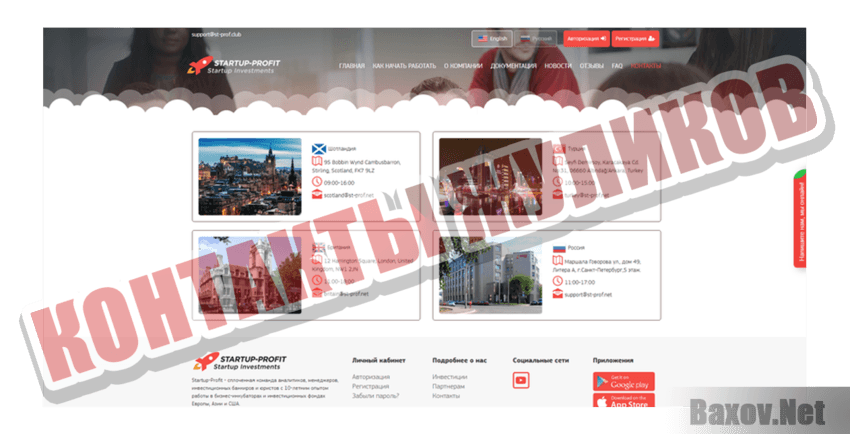Click the Russia flag icon
850x434 pixels.
pyautogui.click(x=559, y=248)
